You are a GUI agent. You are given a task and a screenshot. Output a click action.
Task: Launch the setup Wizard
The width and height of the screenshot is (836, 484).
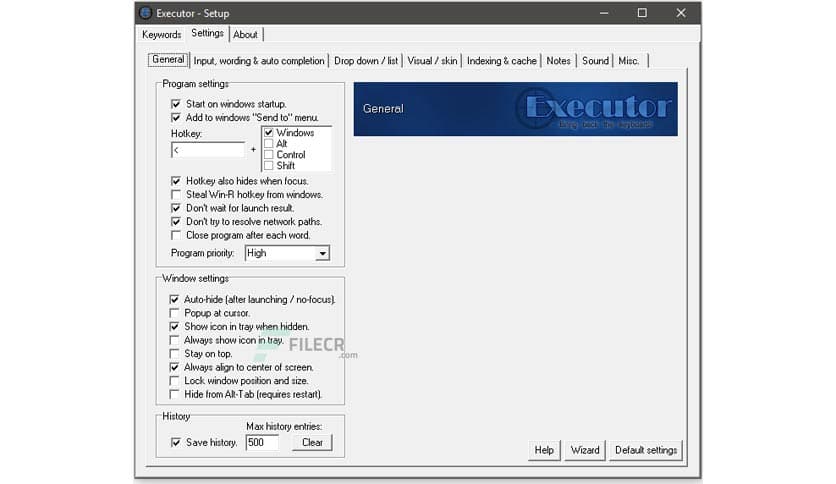585,450
